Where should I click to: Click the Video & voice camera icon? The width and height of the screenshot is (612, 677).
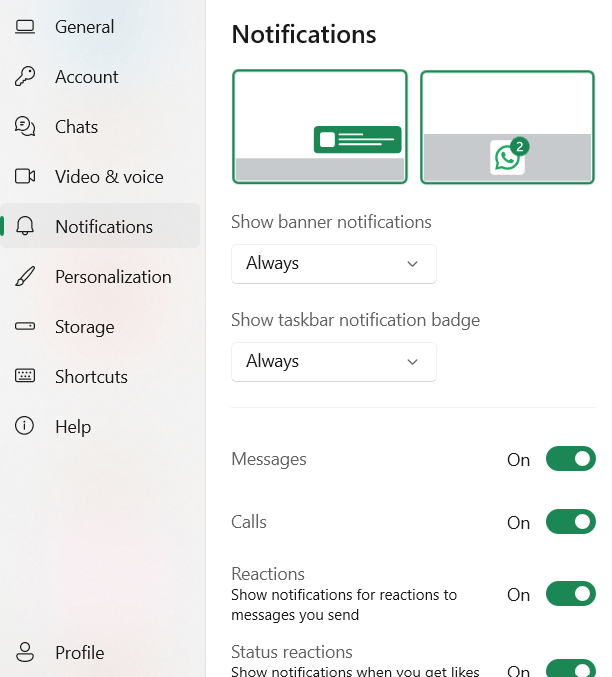tap(25, 177)
